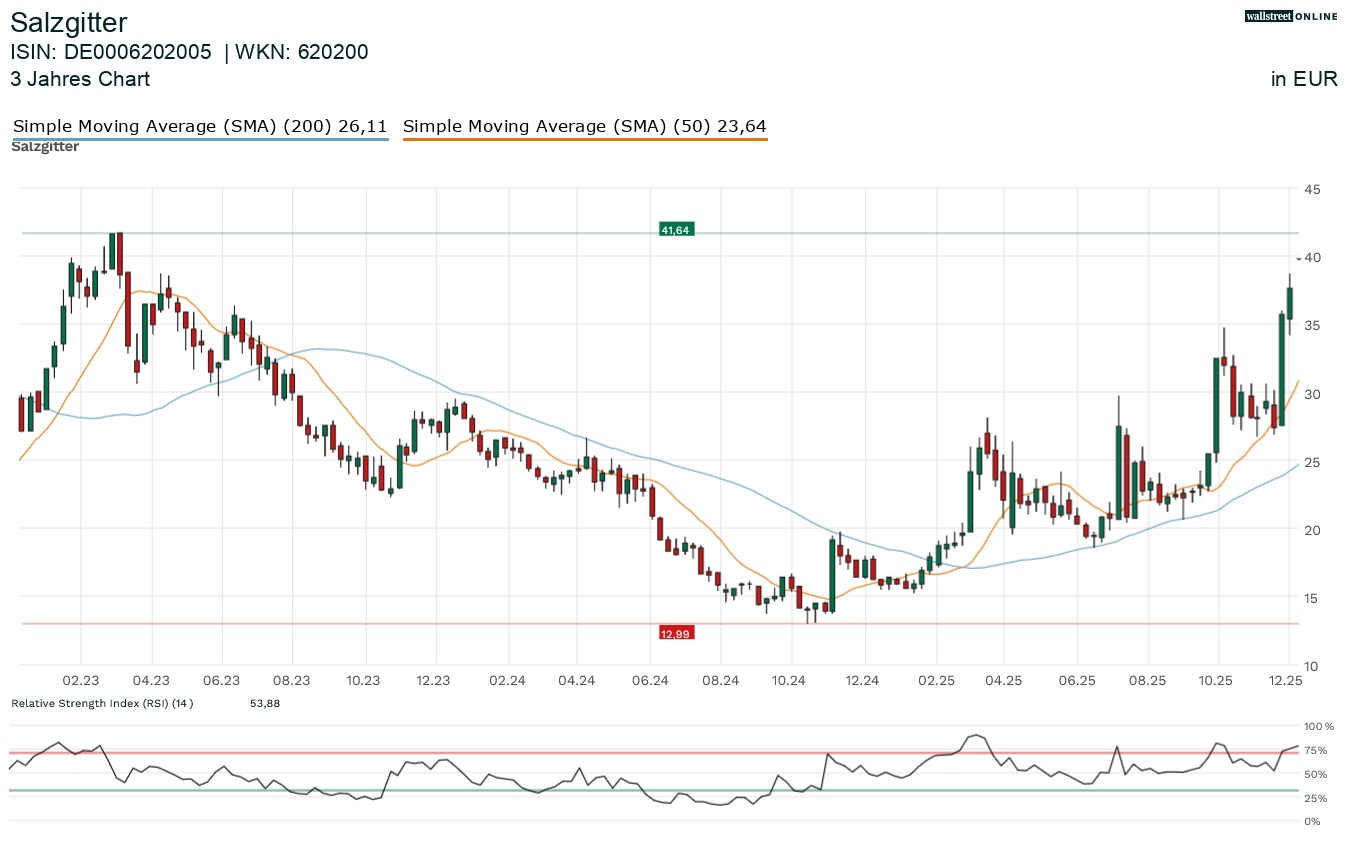Image resolution: width=1349 pixels, height=848 pixels.
Task: Click the green 41,64 high price label
Action: click(x=675, y=230)
